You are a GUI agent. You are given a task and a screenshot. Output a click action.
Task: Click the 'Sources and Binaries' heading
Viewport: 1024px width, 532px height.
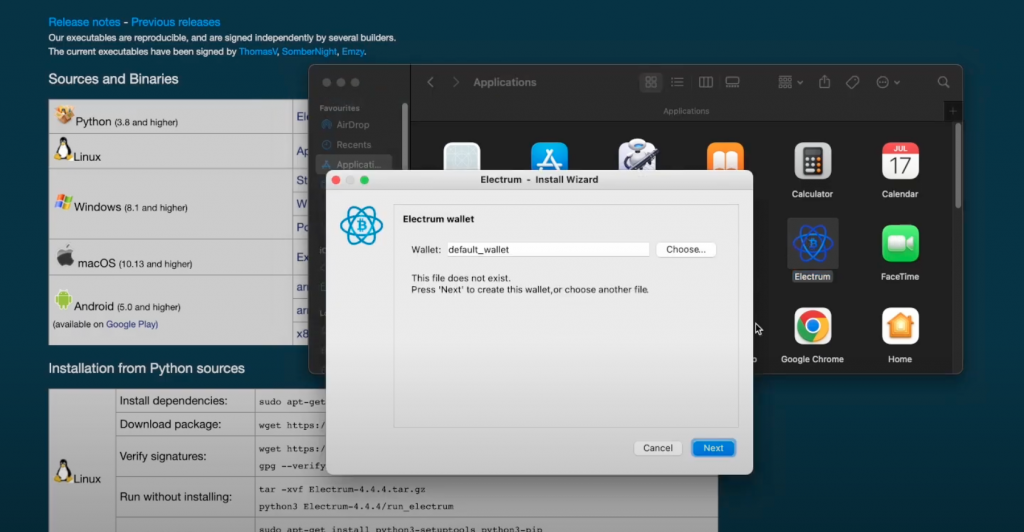pyautogui.click(x=113, y=79)
